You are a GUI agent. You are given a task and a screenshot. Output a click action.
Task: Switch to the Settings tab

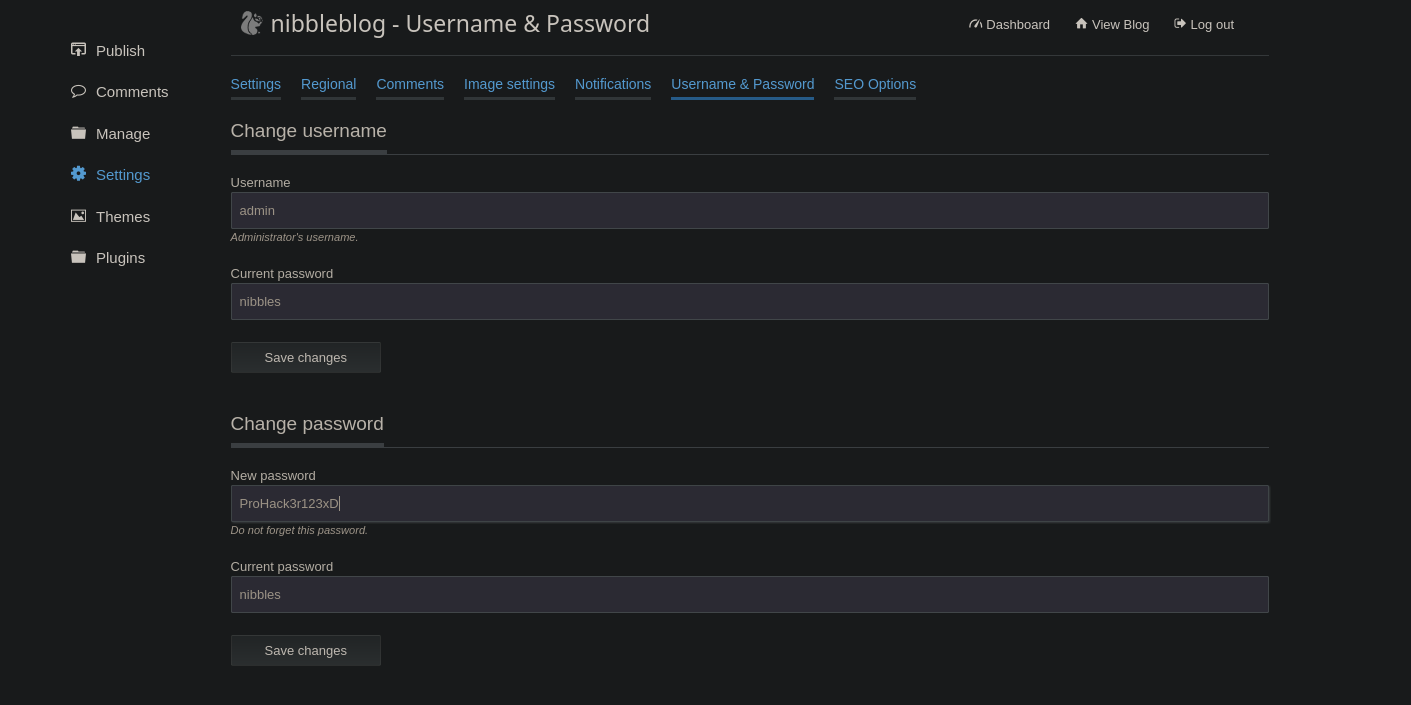click(256, 84)
